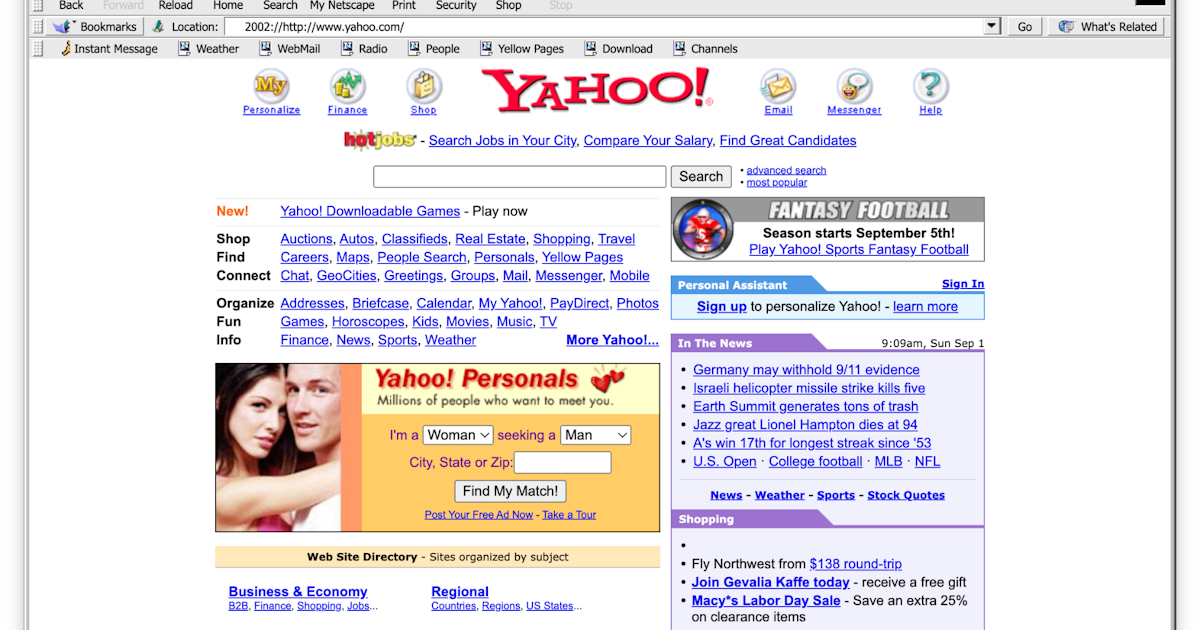Open Germany may withhold 9/11 evidence headline
The height and width of the screenshot is (630, 1200).
click(x=806, y=369)
